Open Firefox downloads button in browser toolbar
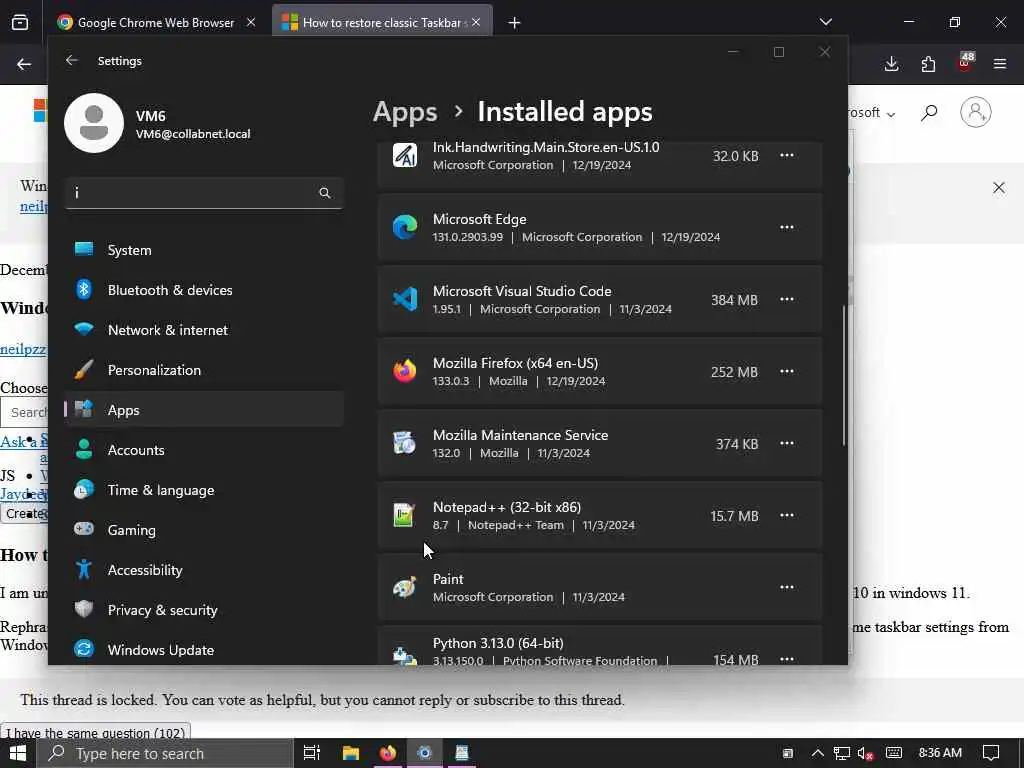This screenshot has width=1024, height=768. click(x=891, y=64)
